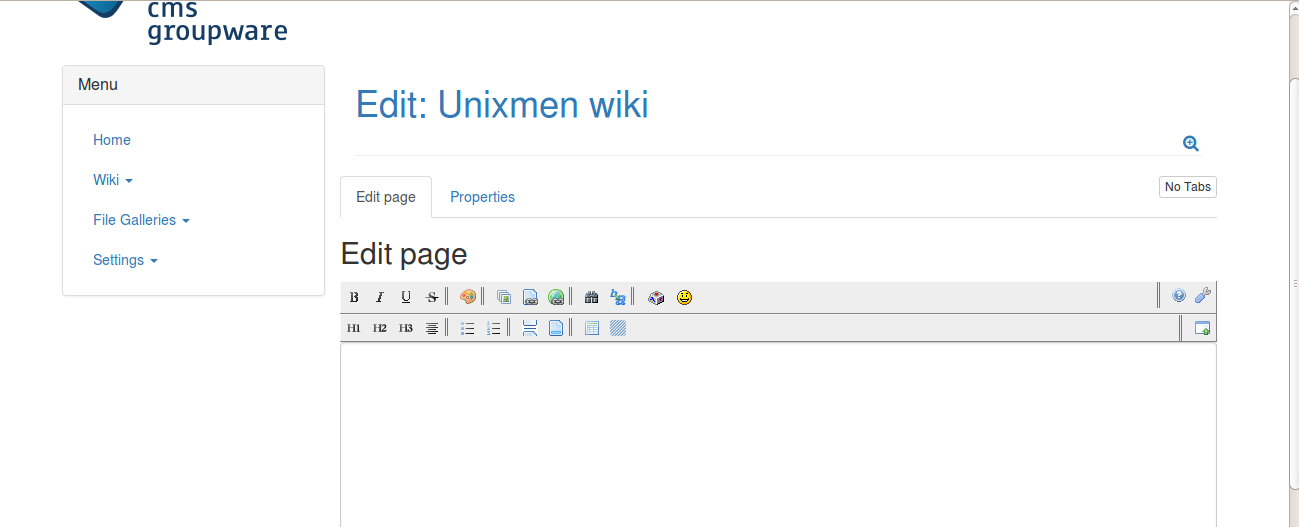
Task: Apply strikethrough with the S toolbar icon
Action: tap(432, 297)
